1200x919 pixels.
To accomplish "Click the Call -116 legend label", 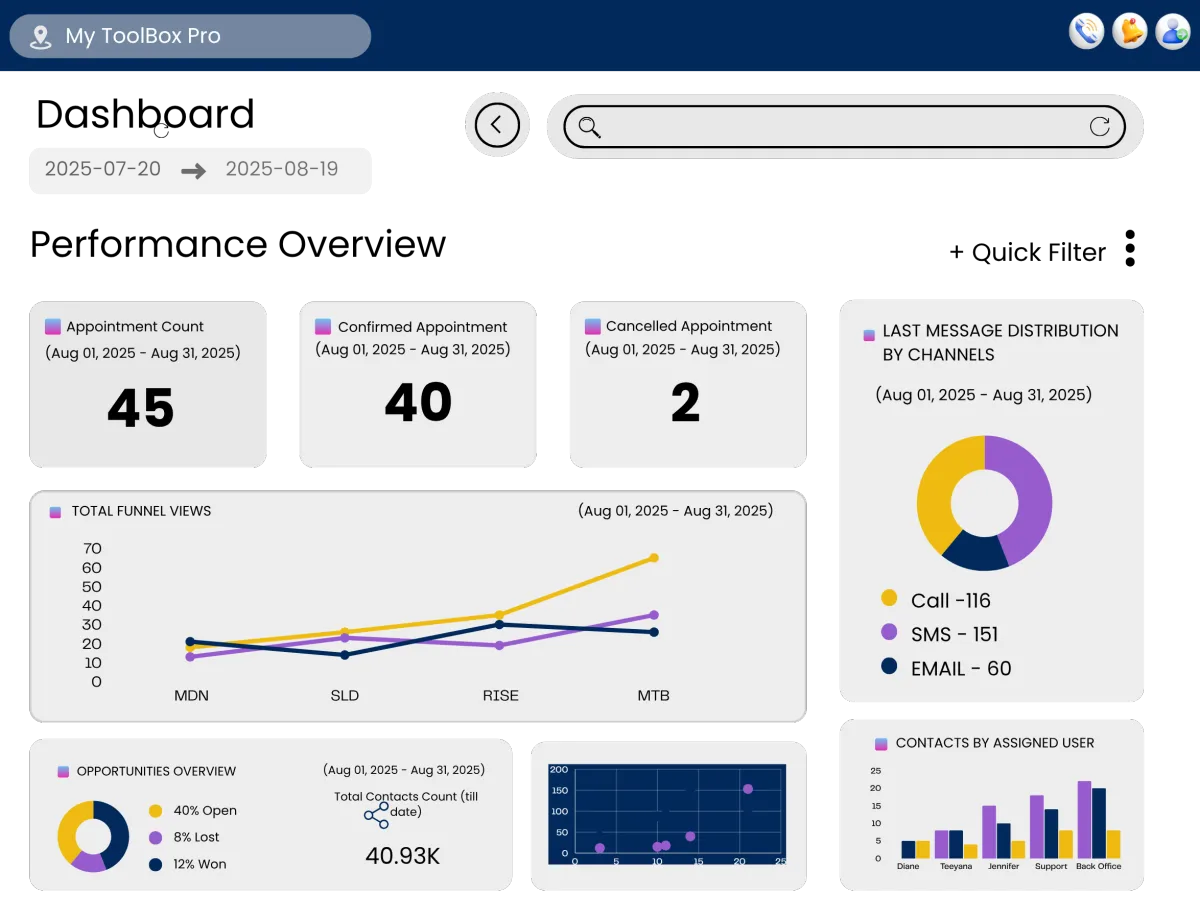I will point(951,600).
